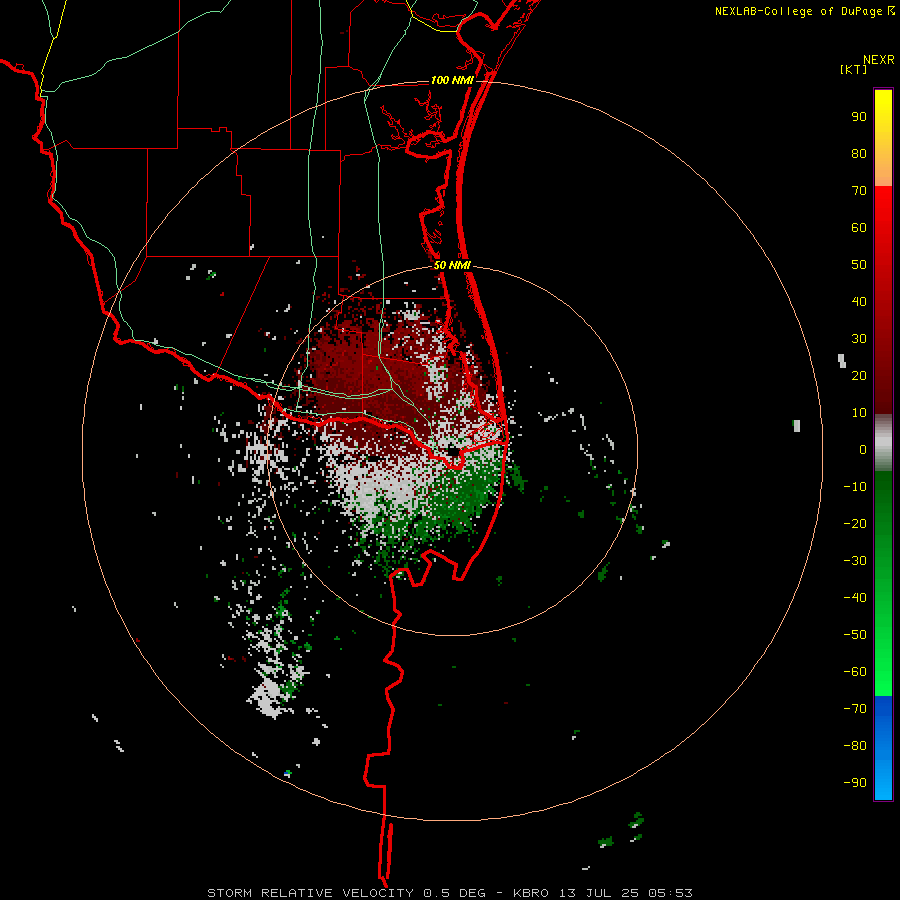Click the -40 value on velocity scale

point(855,598)
